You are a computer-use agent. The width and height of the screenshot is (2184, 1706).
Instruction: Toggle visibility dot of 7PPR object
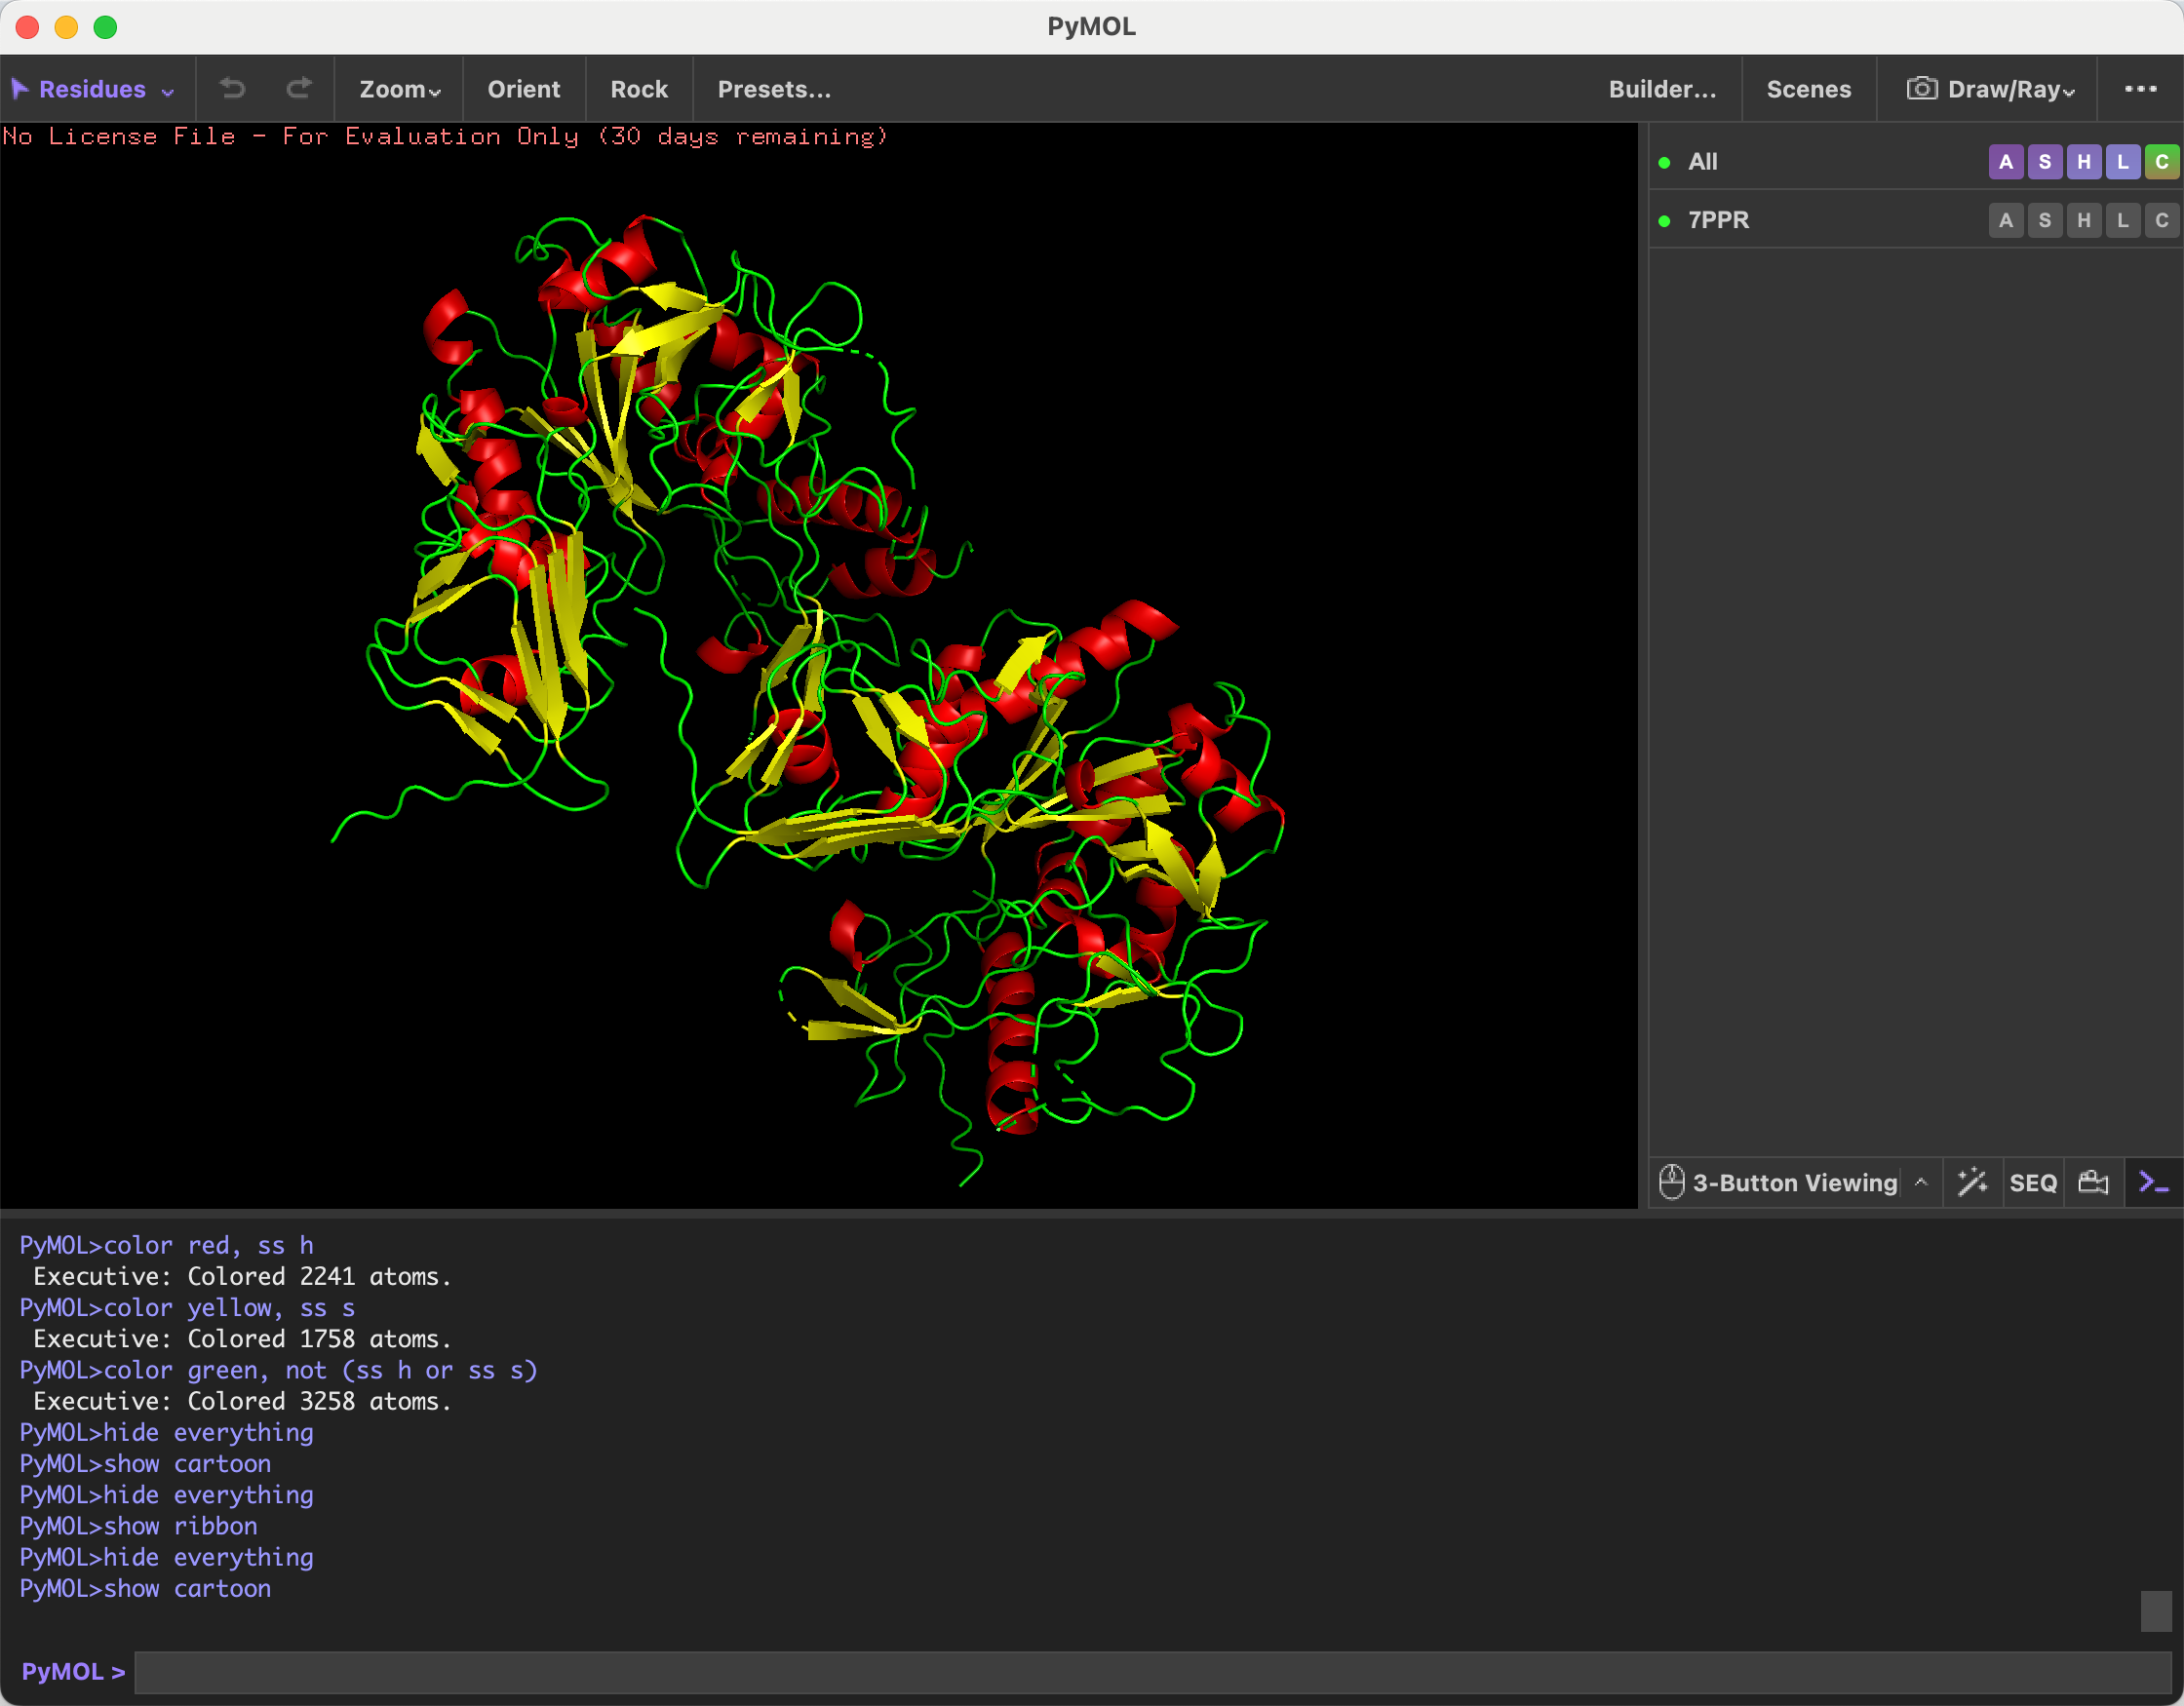click(1664, 221)
